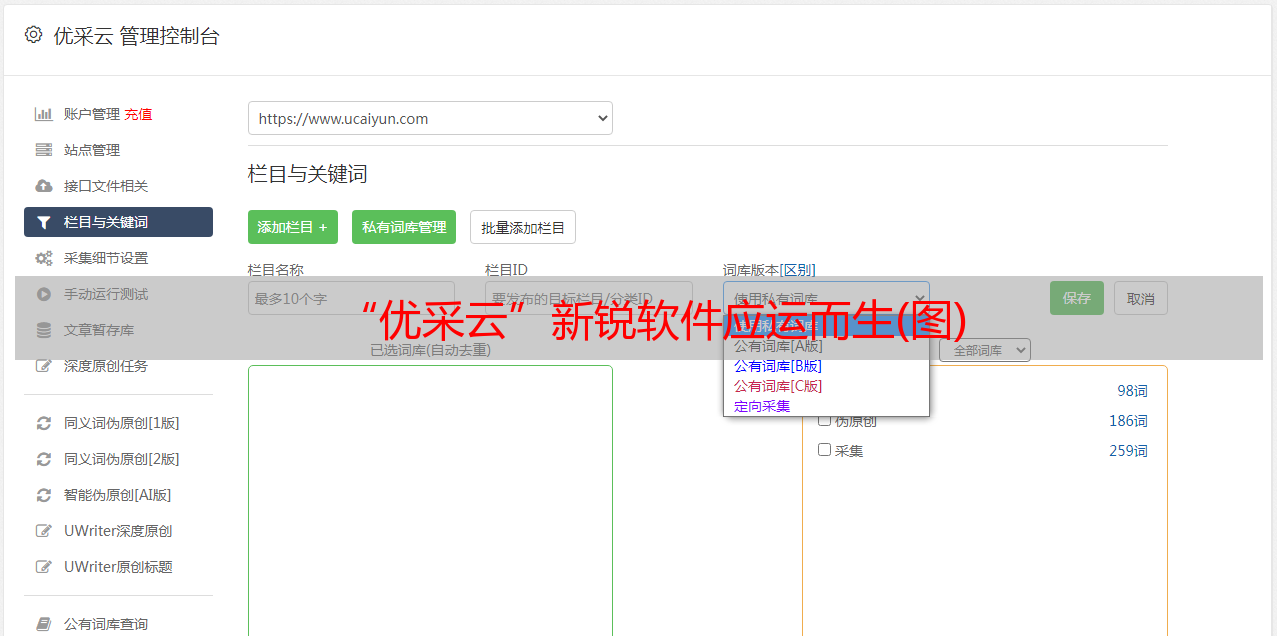Click the 已选词库(自动去重) label

point(430,350)
